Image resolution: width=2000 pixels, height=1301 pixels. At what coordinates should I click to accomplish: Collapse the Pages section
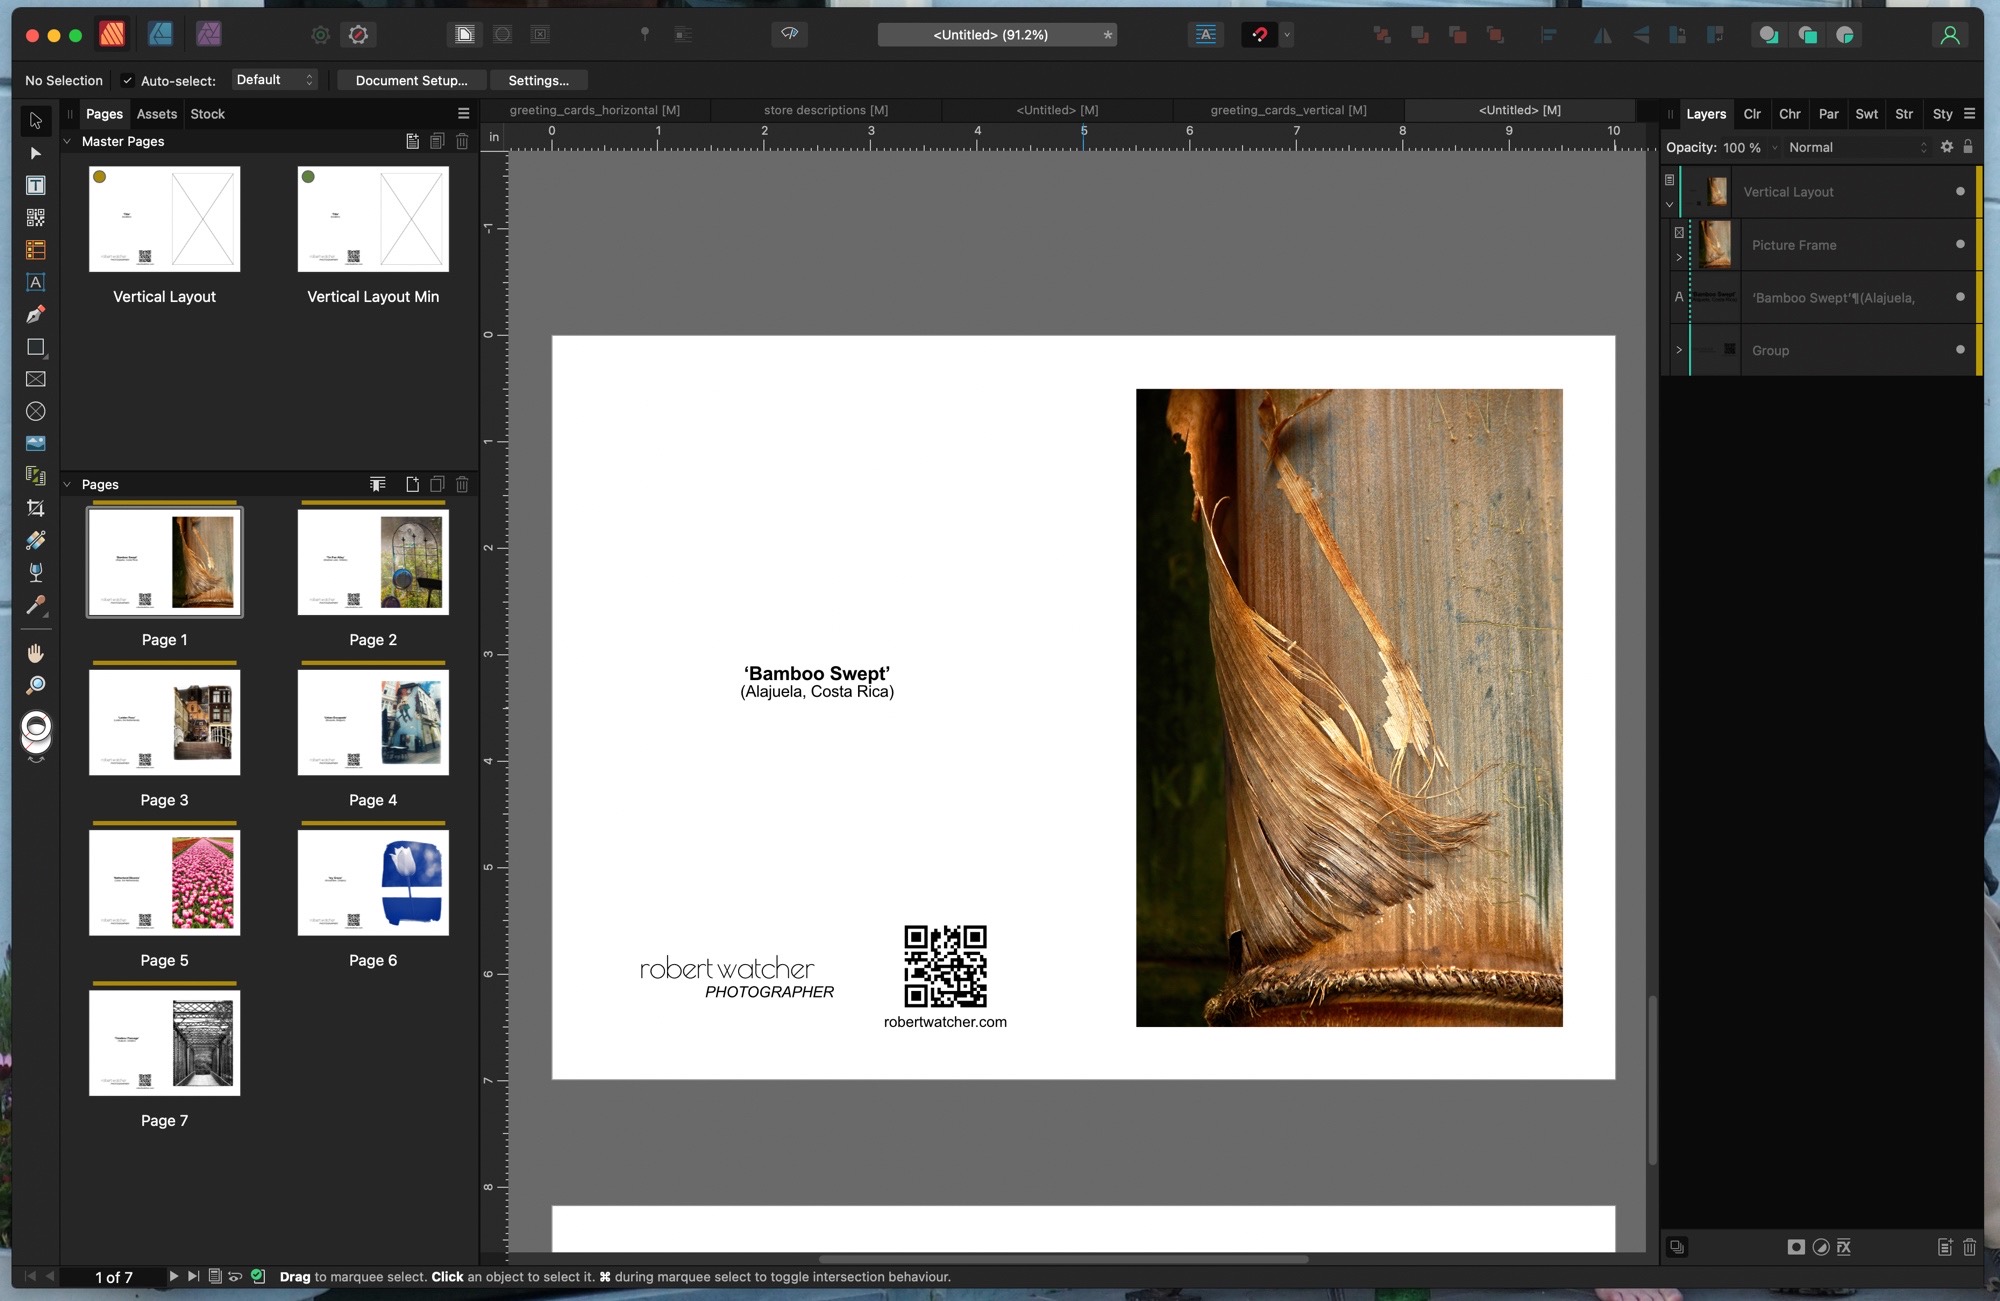(x=67, y=485)
